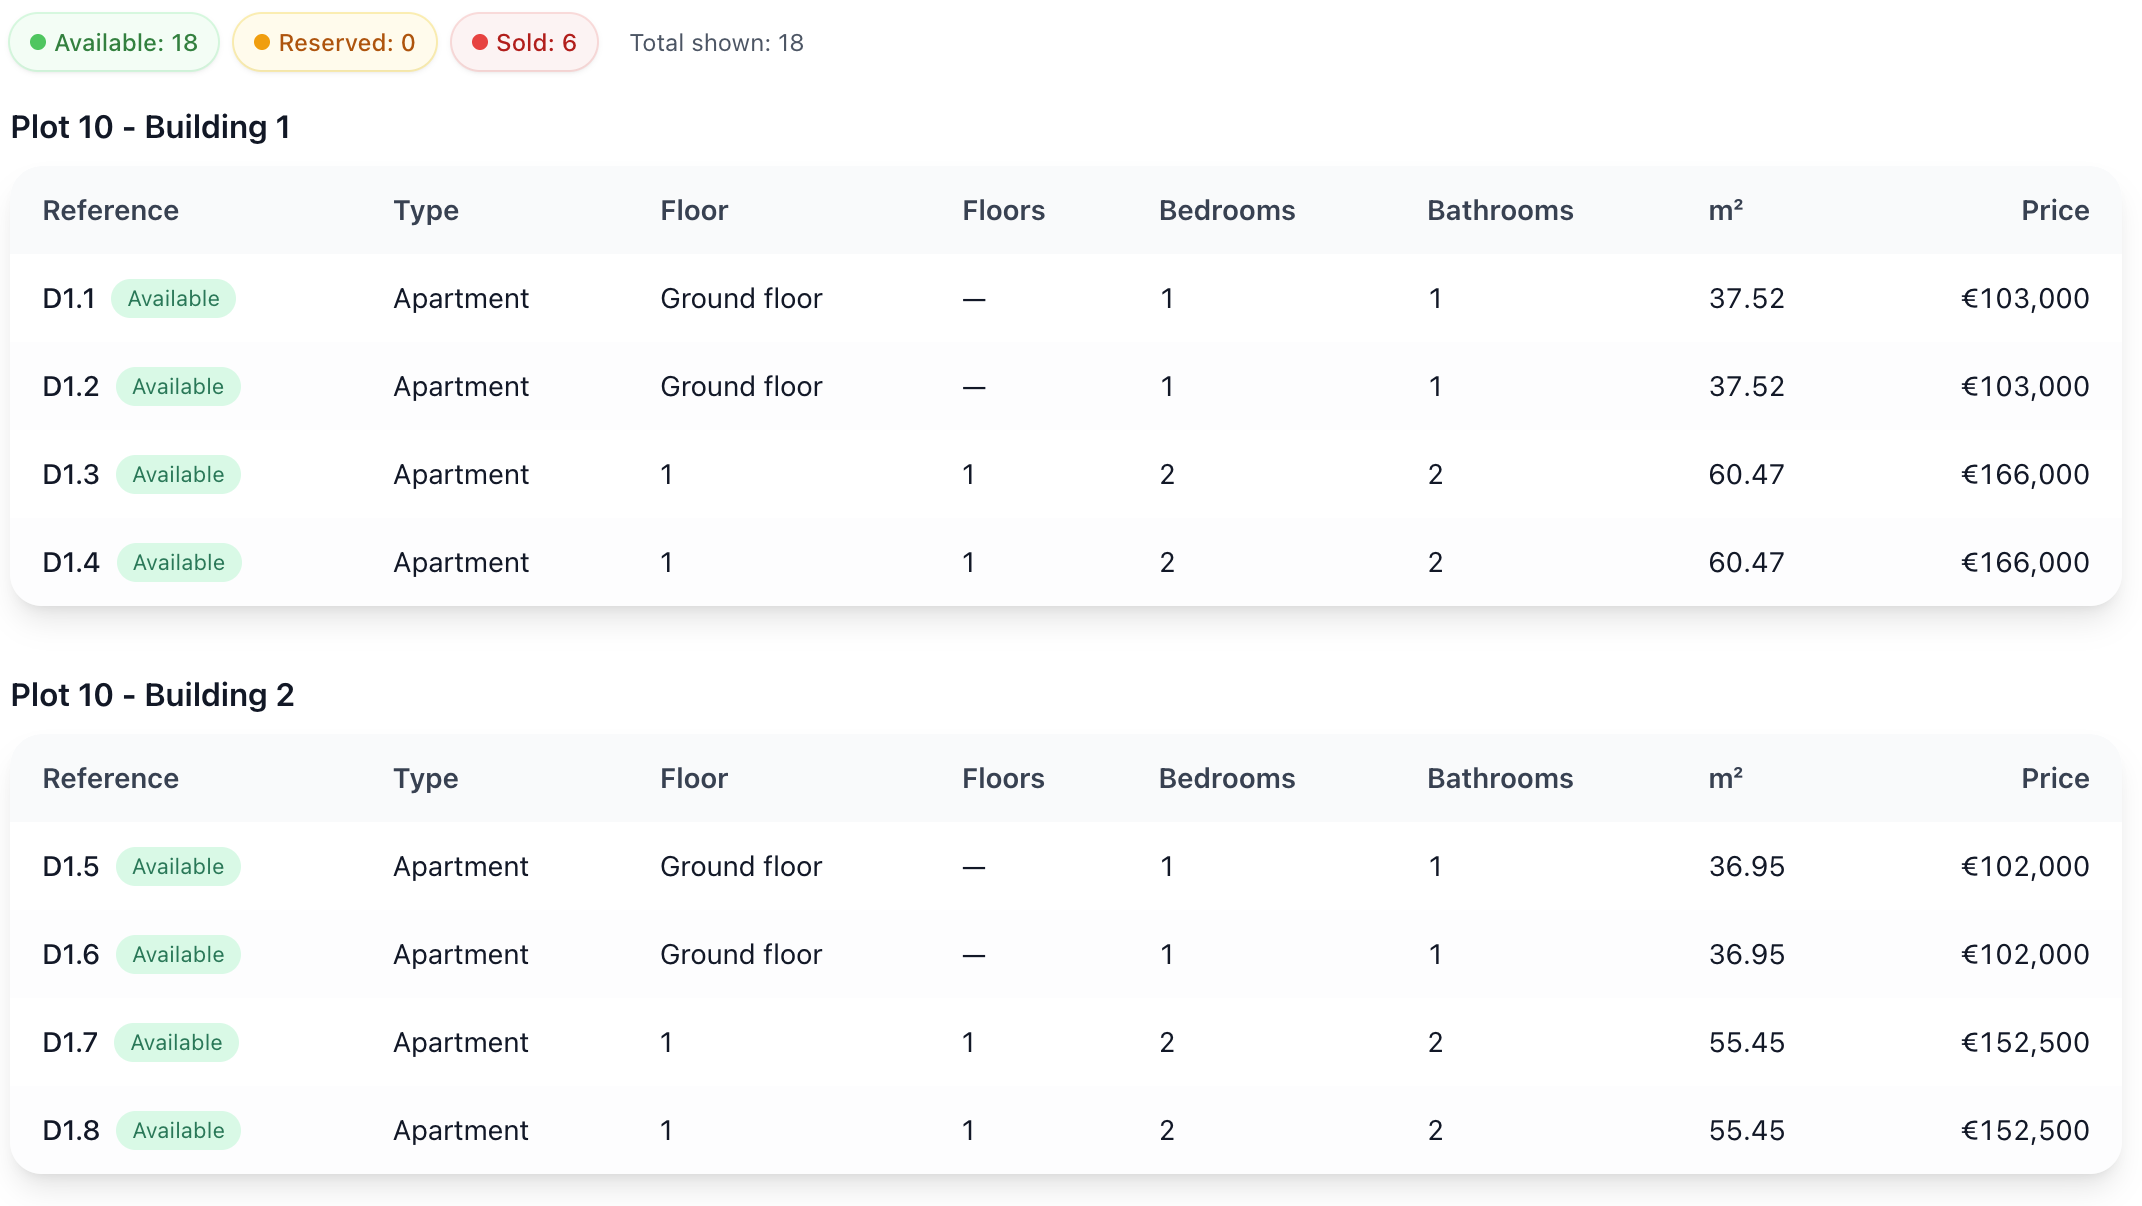2142x1206 pixels.
Task: Click Available badge next to D1.8
Action: (x=178, y=1131)
